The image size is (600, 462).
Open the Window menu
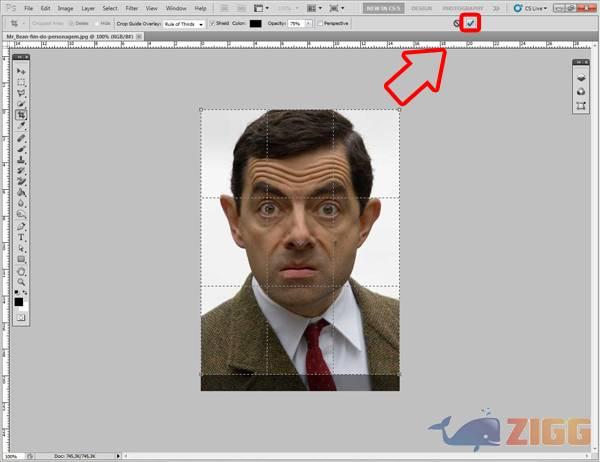coord(176,8)
